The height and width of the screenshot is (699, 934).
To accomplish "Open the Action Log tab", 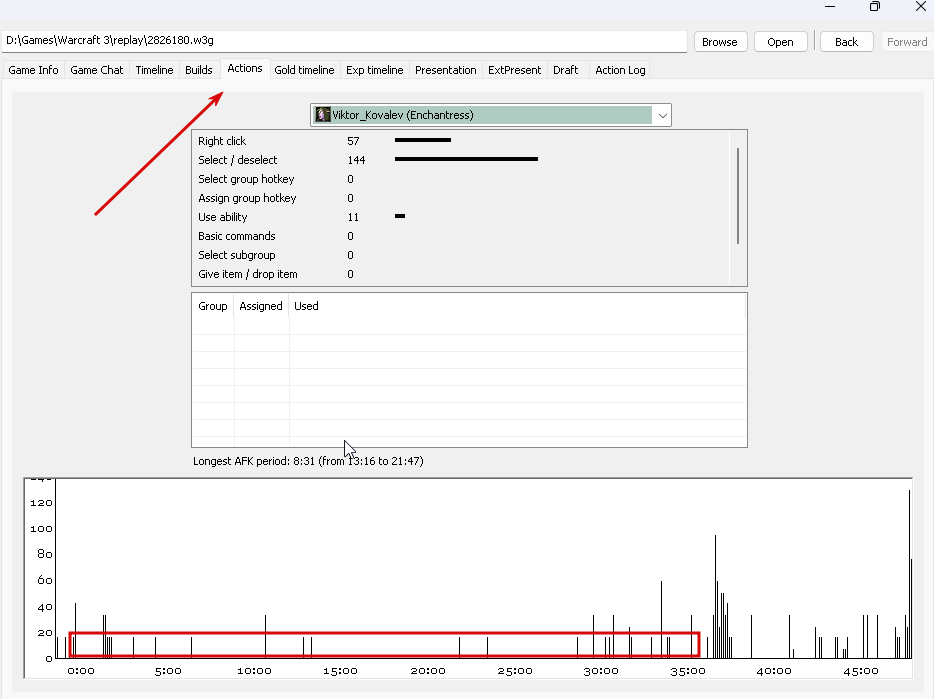I will pos(620,70).
